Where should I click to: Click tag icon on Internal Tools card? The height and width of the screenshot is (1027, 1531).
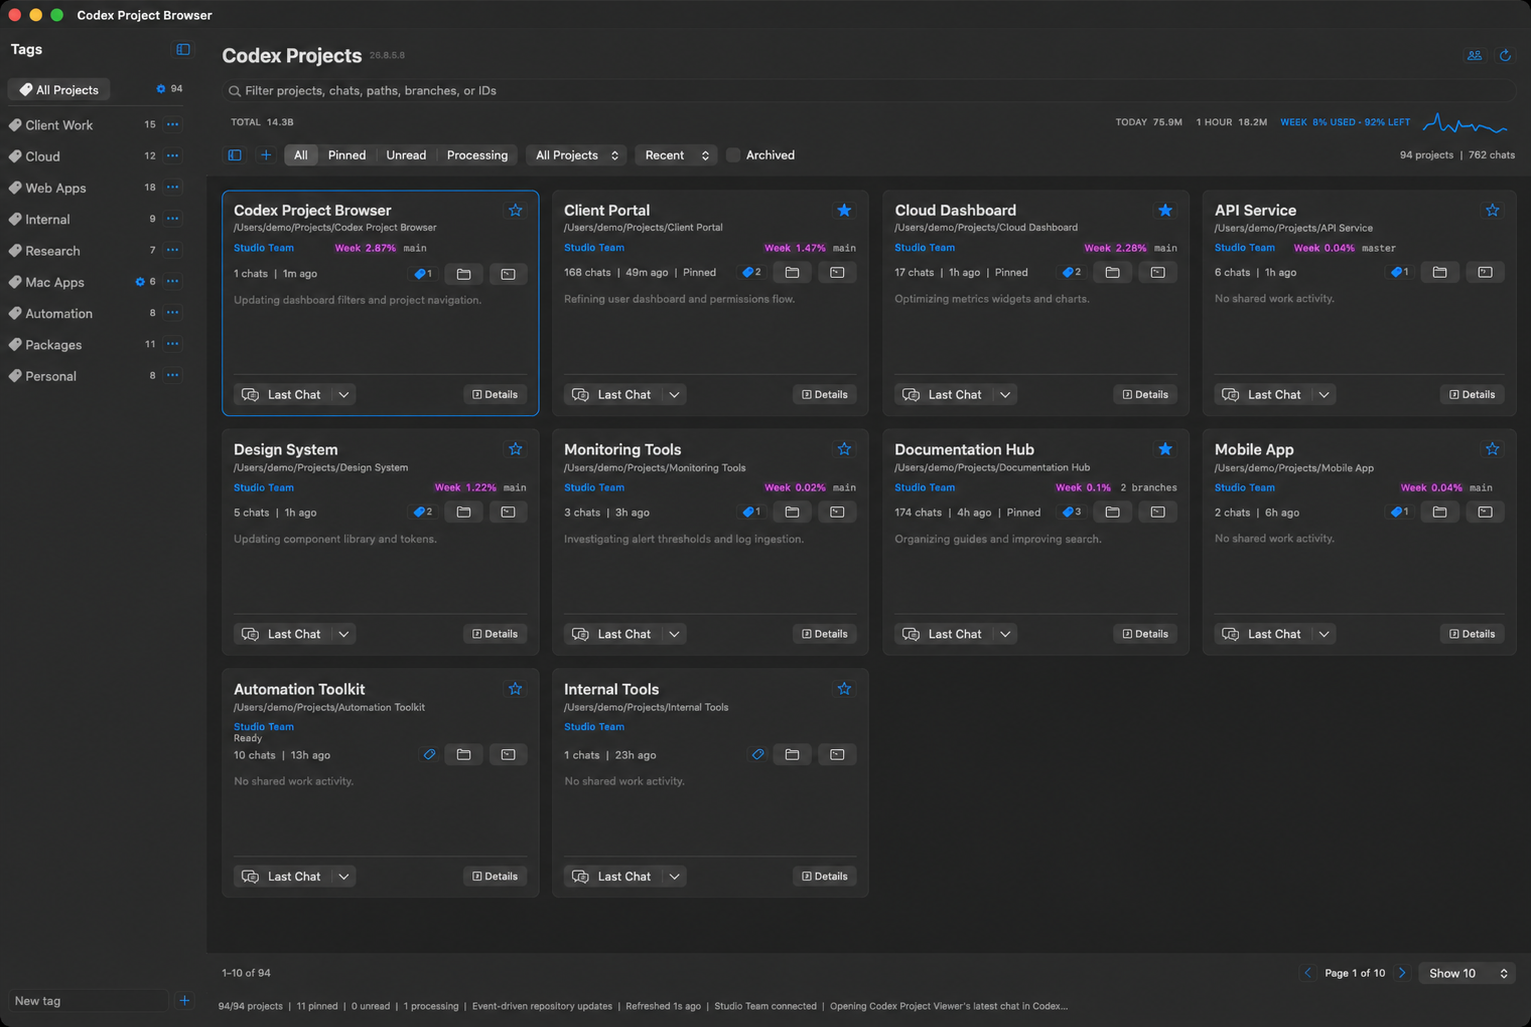coord(758,755)
